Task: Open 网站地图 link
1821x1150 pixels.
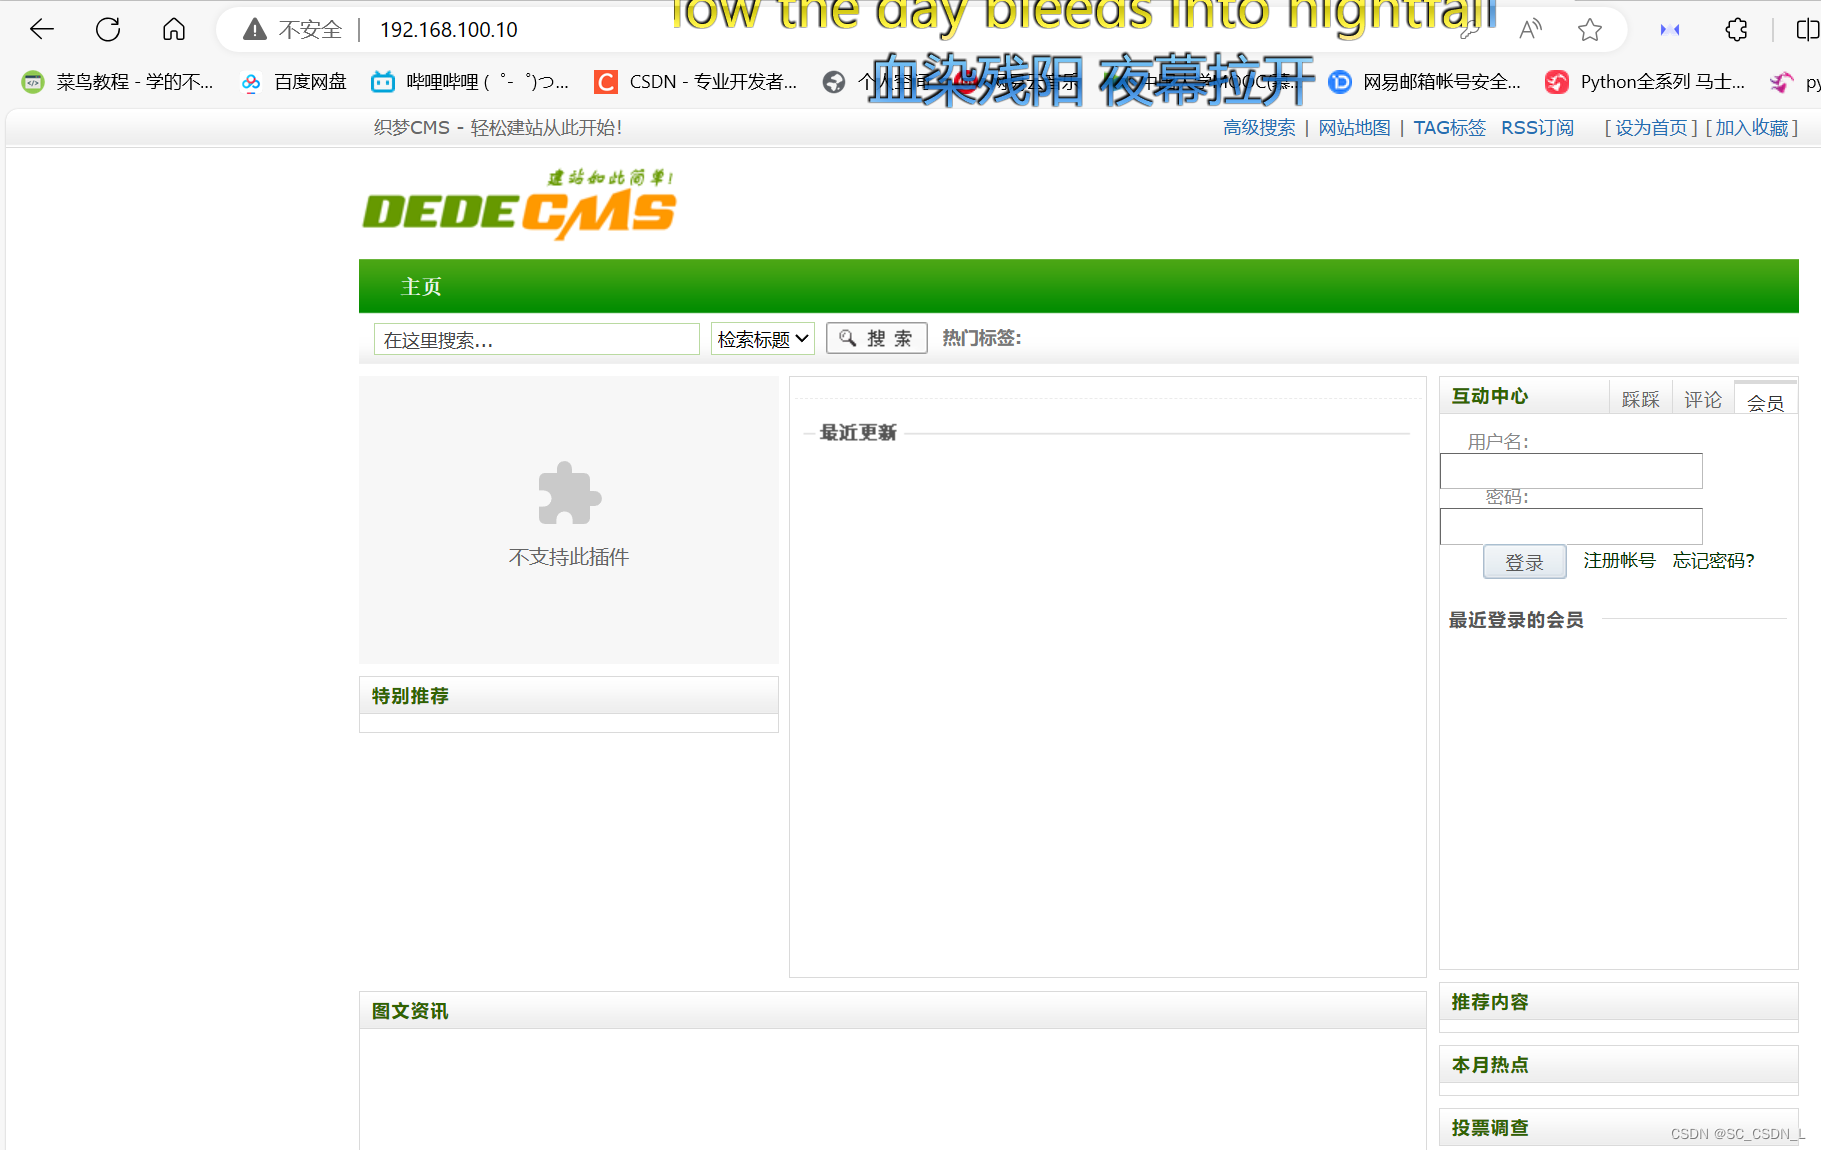Action: tap(1354, 128)
